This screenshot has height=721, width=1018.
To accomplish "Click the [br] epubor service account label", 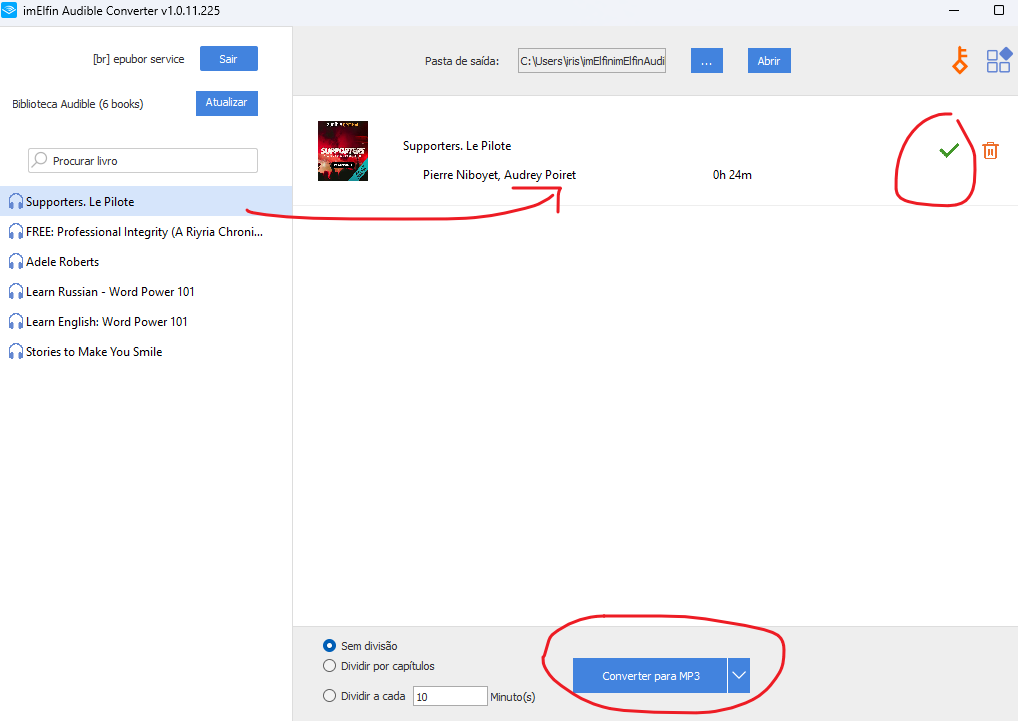I will [139, 59].
